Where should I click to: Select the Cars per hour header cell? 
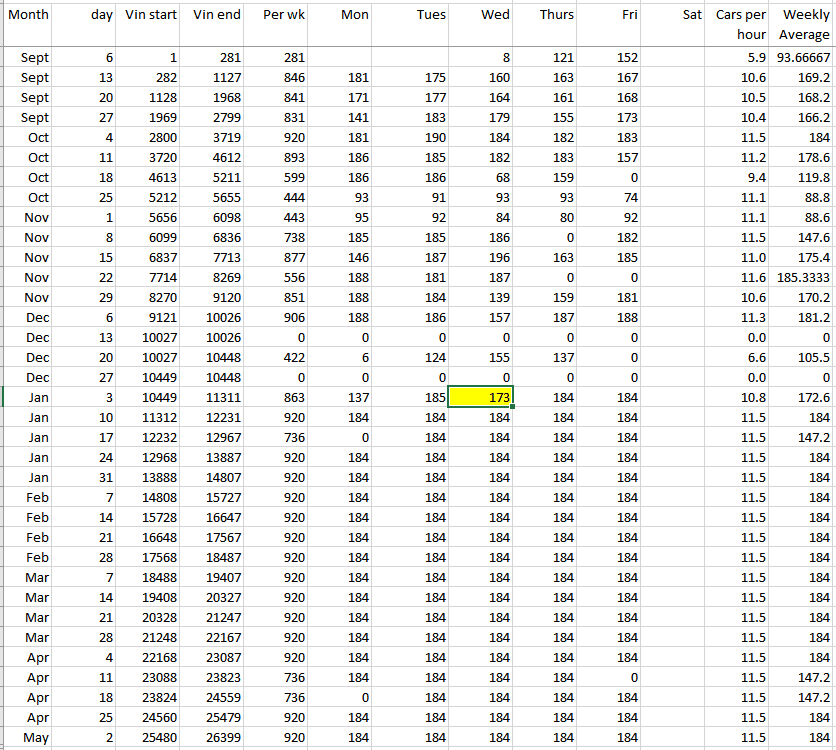[741, 24]
